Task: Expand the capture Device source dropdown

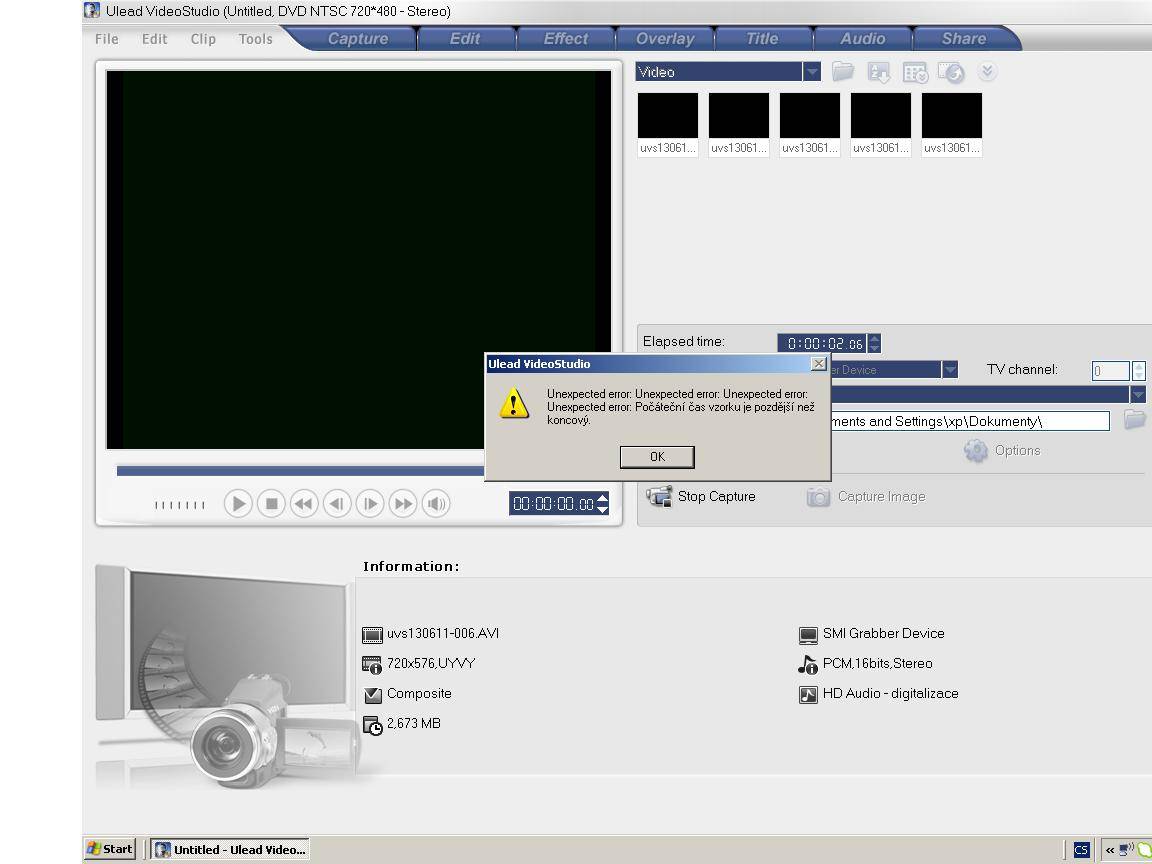Action: pos(950,370)
